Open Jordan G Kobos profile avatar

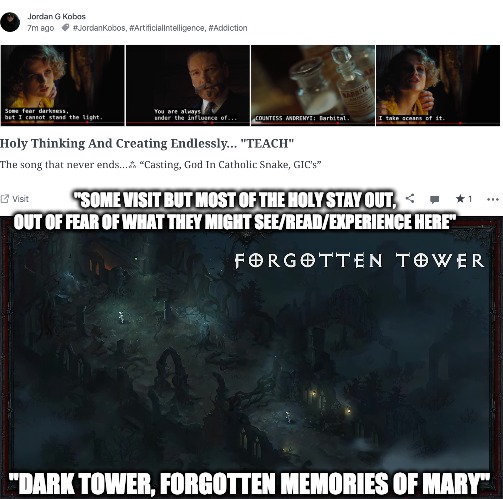(10, 22)
